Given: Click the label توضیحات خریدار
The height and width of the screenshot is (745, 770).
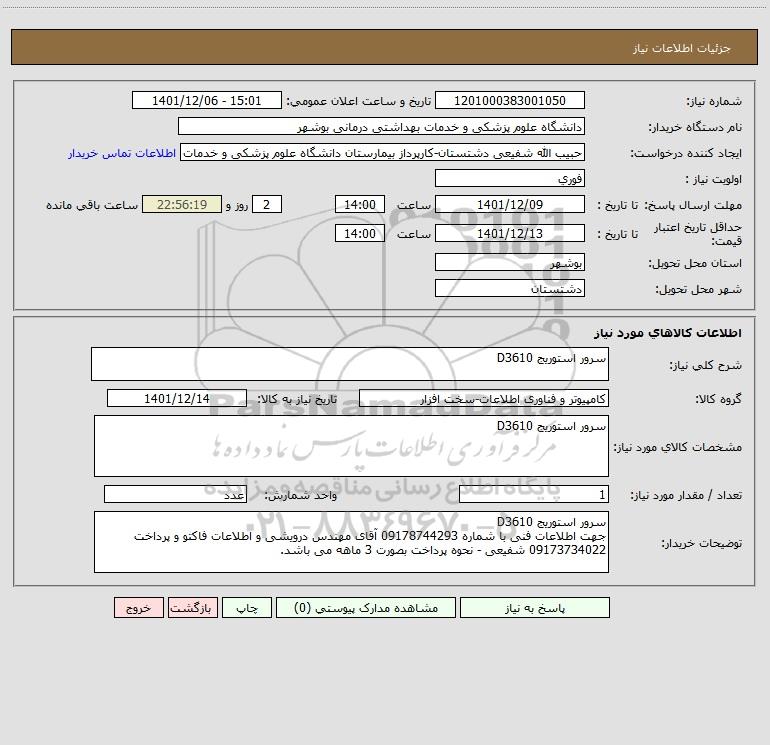Looking at the screenshot, I should click(701, 543).
